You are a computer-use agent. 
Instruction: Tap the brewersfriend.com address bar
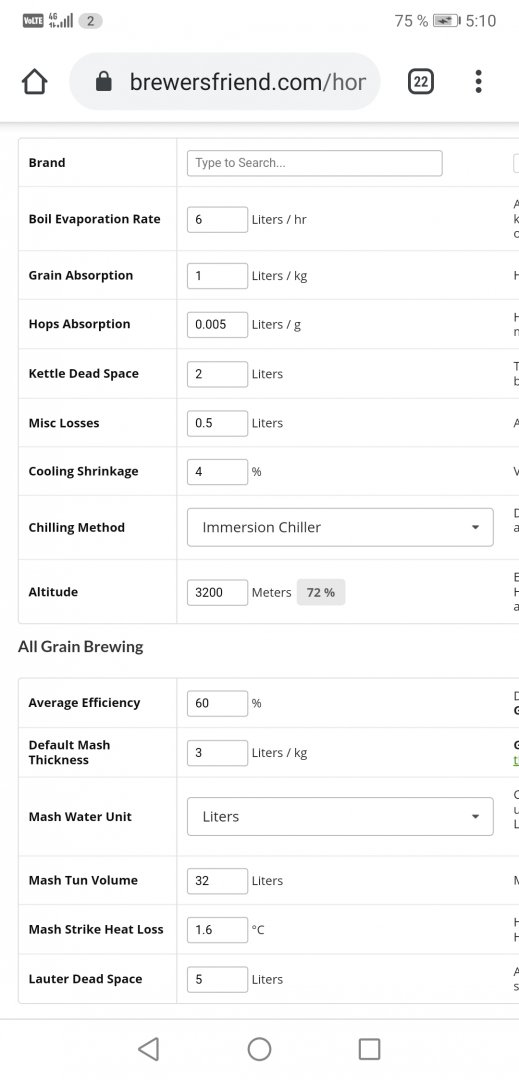(x=224, y=82)
